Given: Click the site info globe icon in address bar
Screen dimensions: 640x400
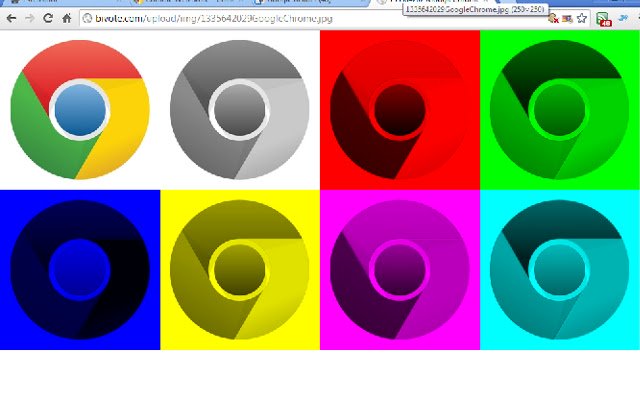Looking at the screenshot, I should (x=87, y=18).
